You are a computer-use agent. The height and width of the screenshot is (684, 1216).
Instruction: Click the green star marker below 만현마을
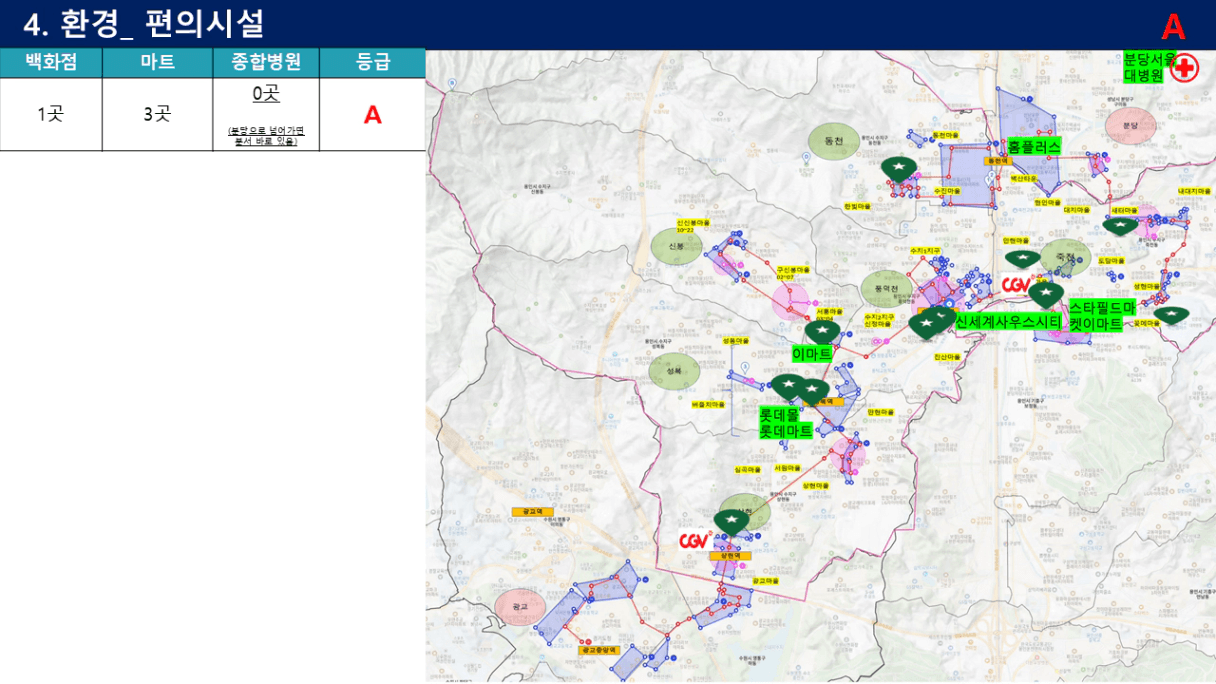pos(1021,259)
